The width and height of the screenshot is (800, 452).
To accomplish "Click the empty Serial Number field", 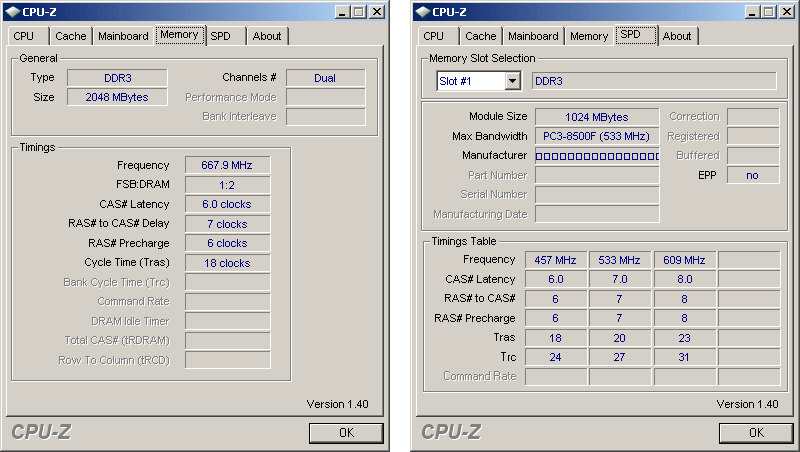I will point(597,195).
